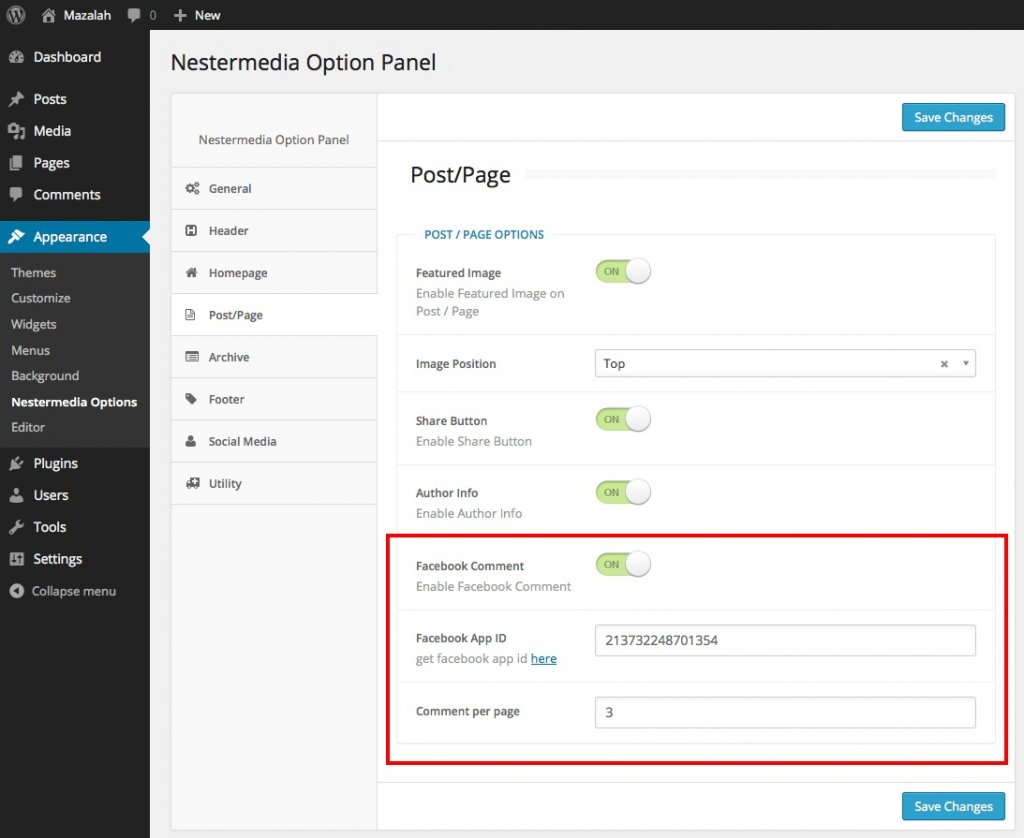Image resolution: width=1024 pixels, height=838 pixels.
Task: Click the Homepage house icon
Action: tap(191, 272)
